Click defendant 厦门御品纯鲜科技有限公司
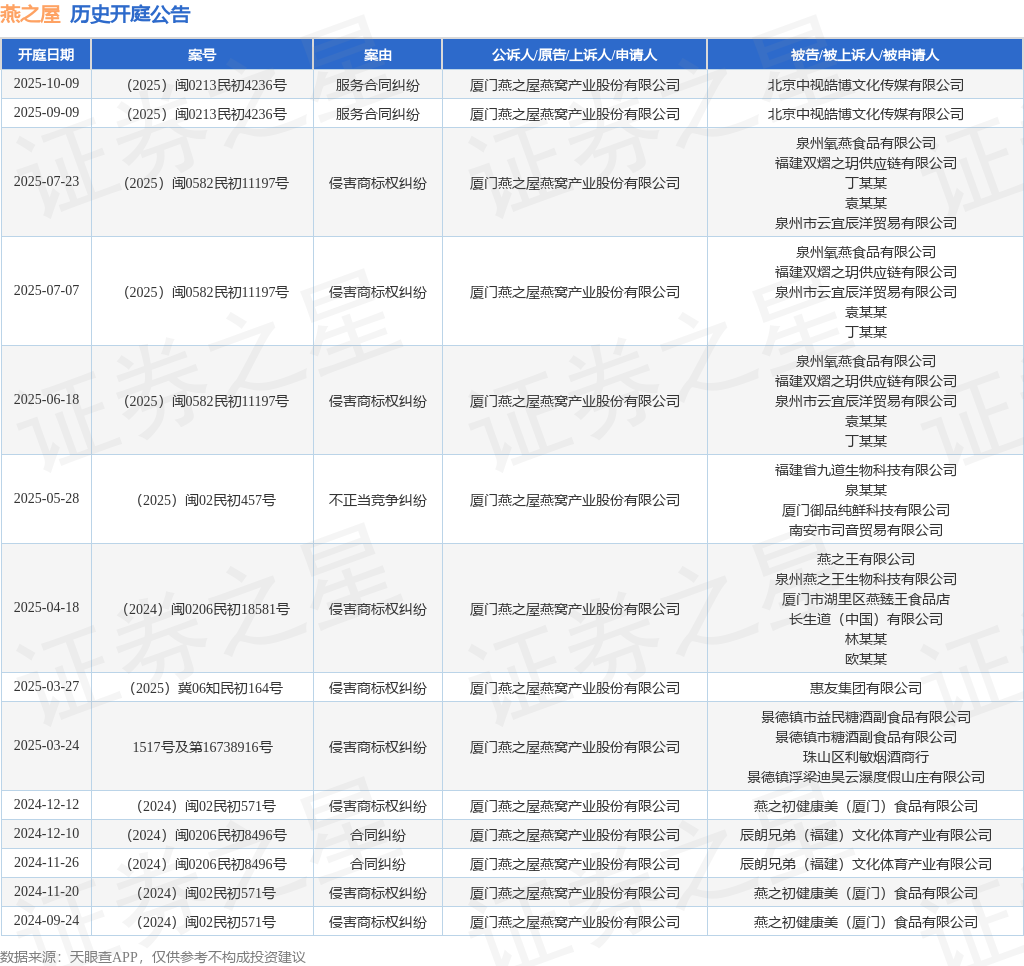This screenshot has height=966, width=1024. (866, 510)
